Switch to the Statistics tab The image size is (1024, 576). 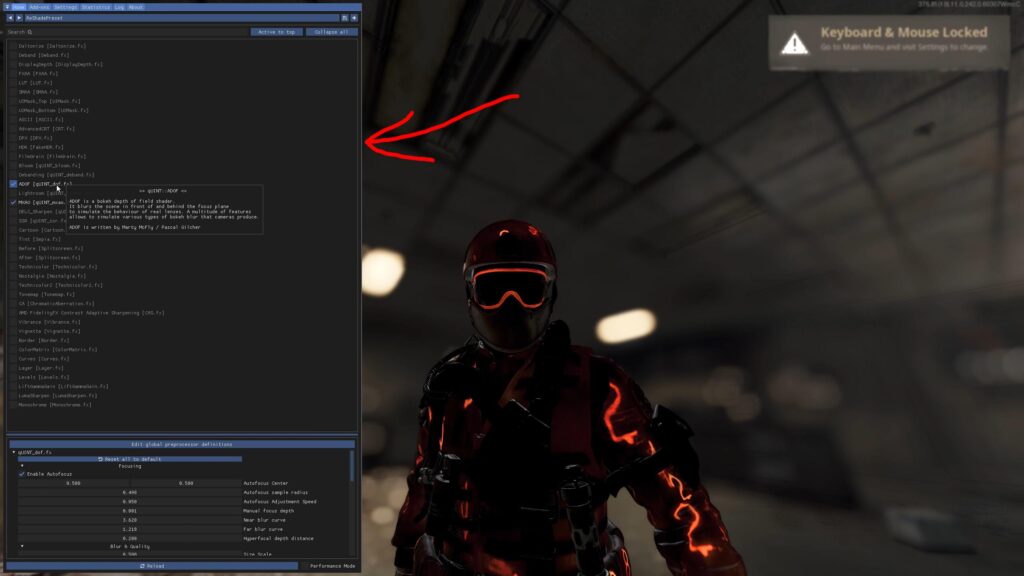pyautogui.click(x=95, y=7)
